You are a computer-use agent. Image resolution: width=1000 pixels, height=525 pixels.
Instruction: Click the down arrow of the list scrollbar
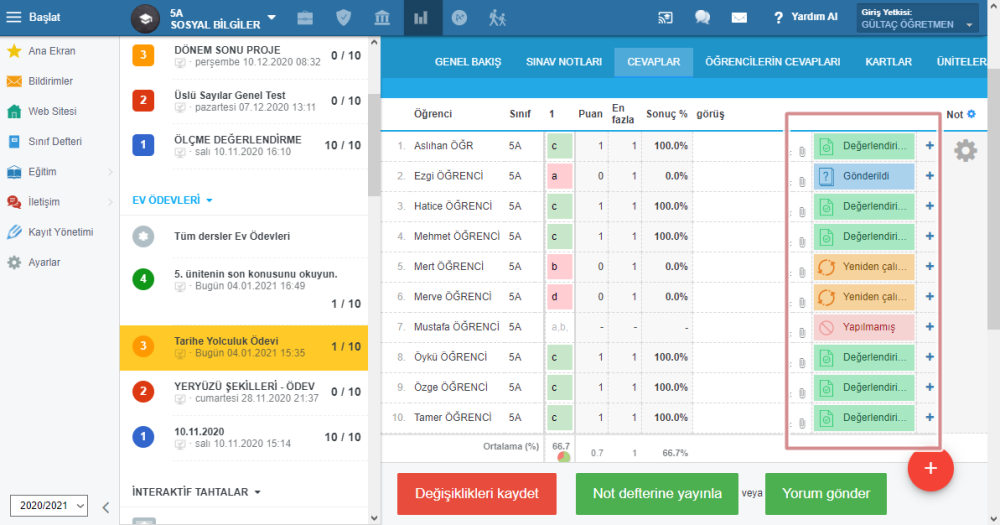(x=374, y=518)
